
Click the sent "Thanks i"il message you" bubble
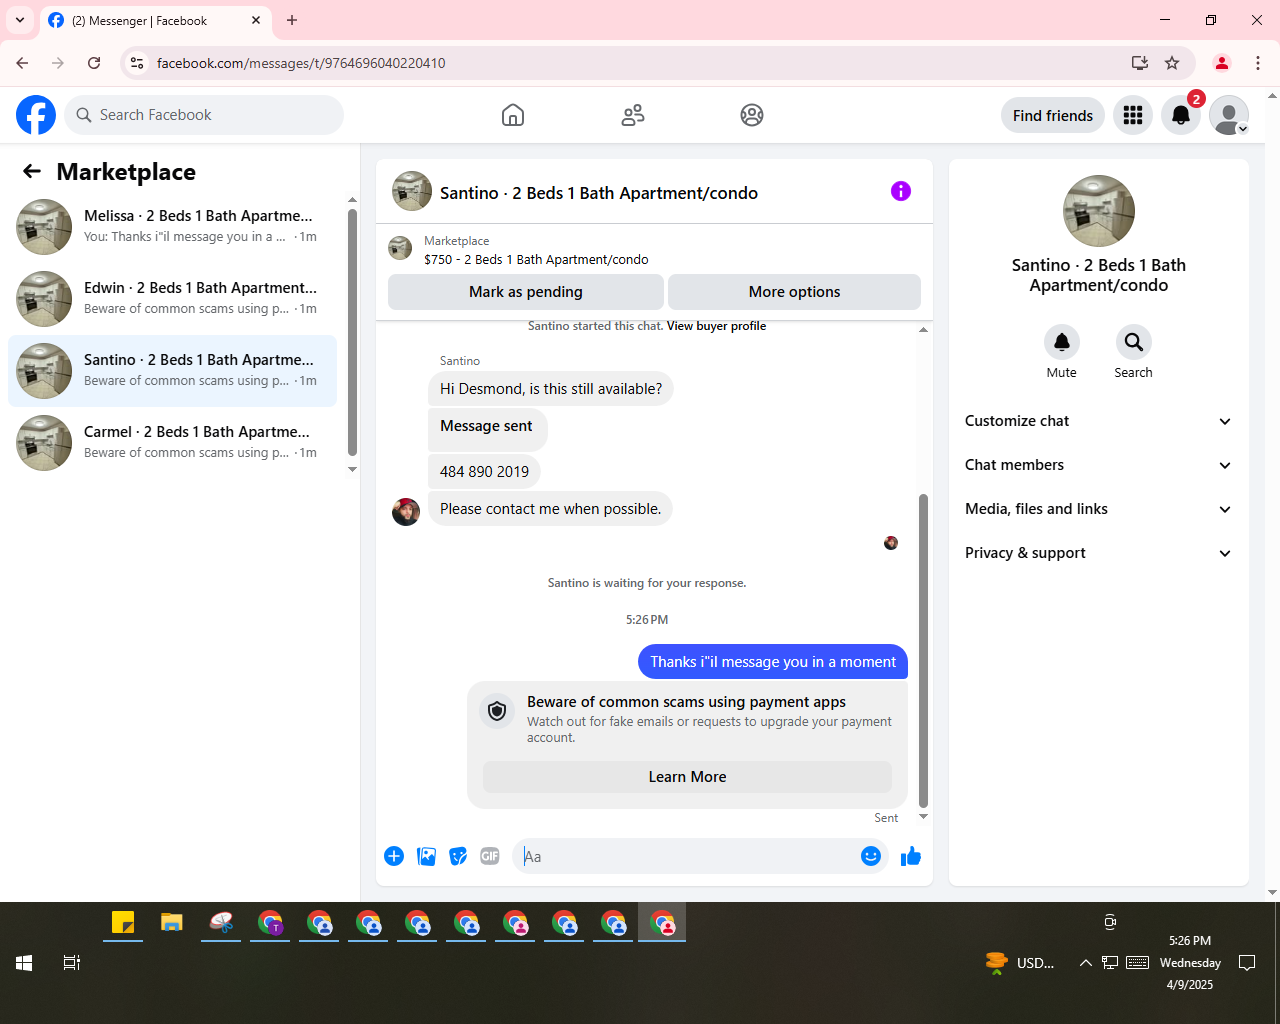click(773, 662)
